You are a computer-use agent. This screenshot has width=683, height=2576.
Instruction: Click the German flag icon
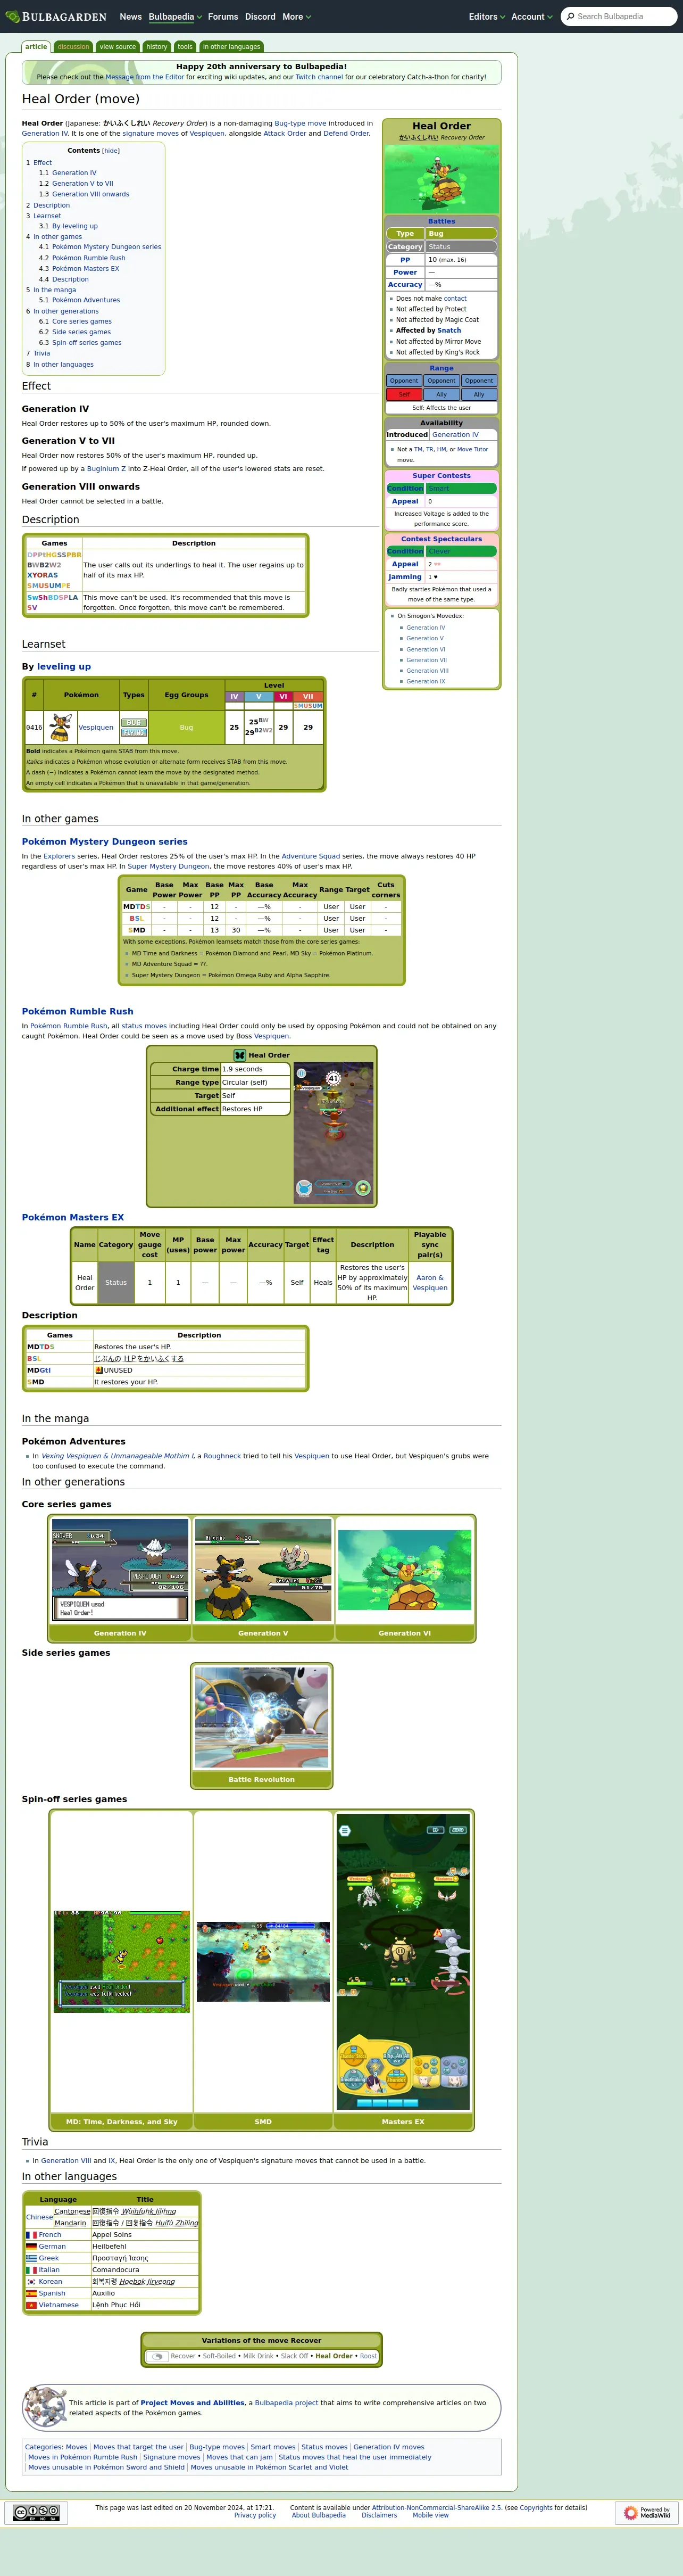tap(31, 2246)
